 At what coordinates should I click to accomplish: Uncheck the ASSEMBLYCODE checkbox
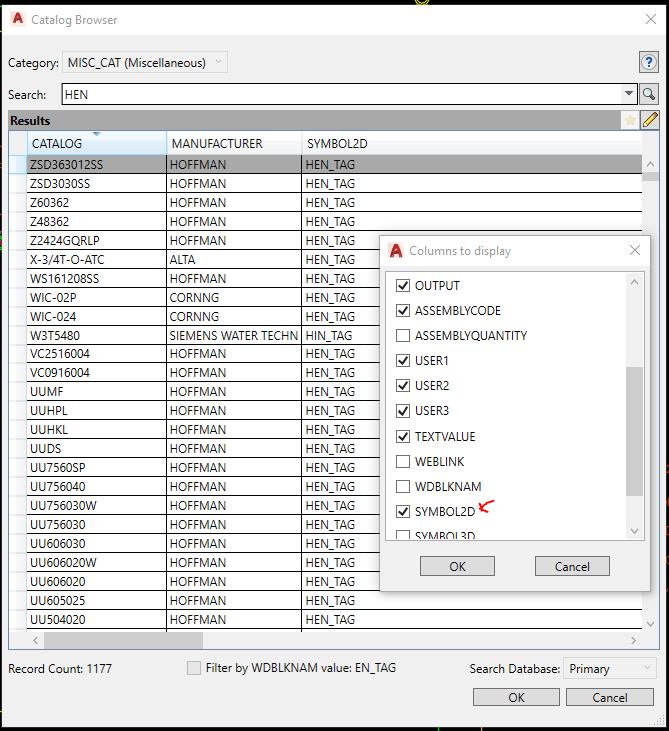pyautogui.click(x=403, y=310)
